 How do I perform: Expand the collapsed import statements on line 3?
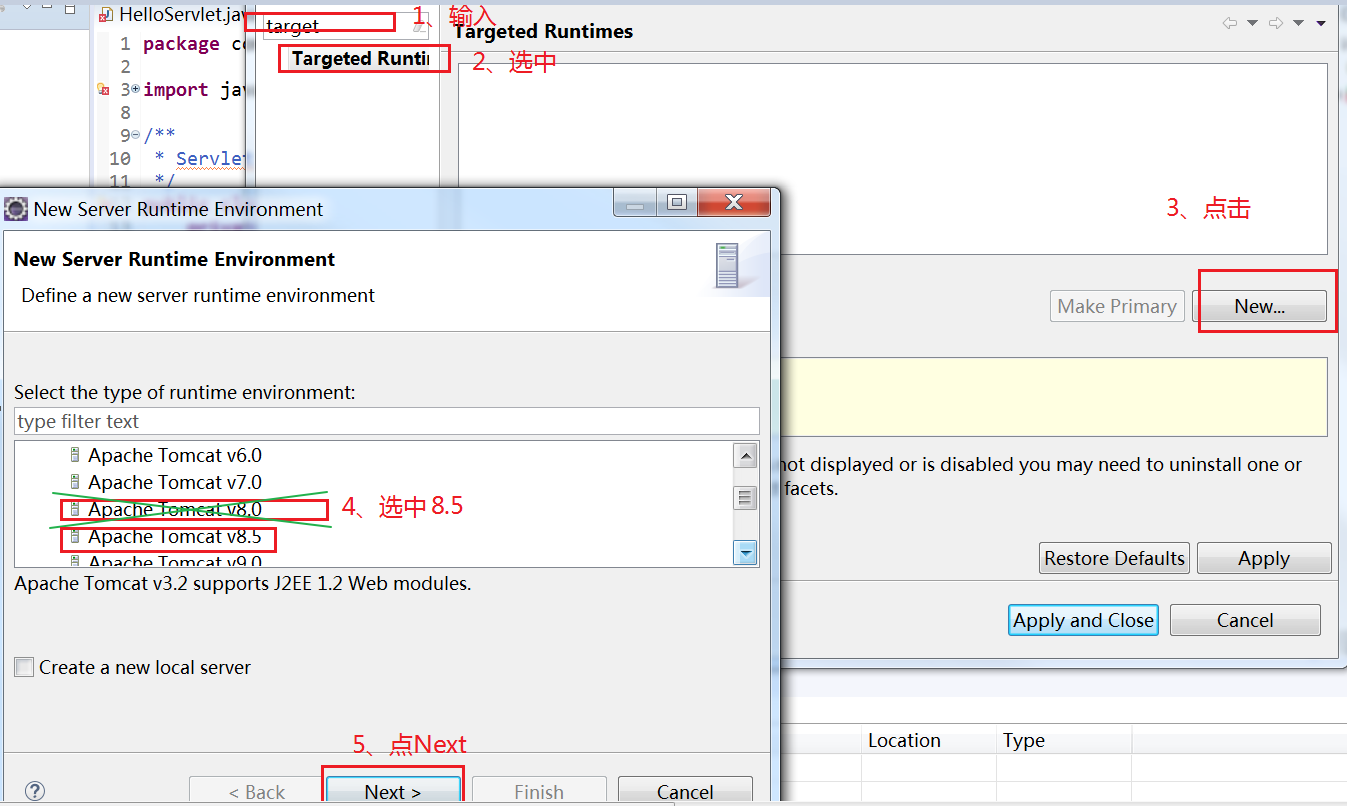135,90
